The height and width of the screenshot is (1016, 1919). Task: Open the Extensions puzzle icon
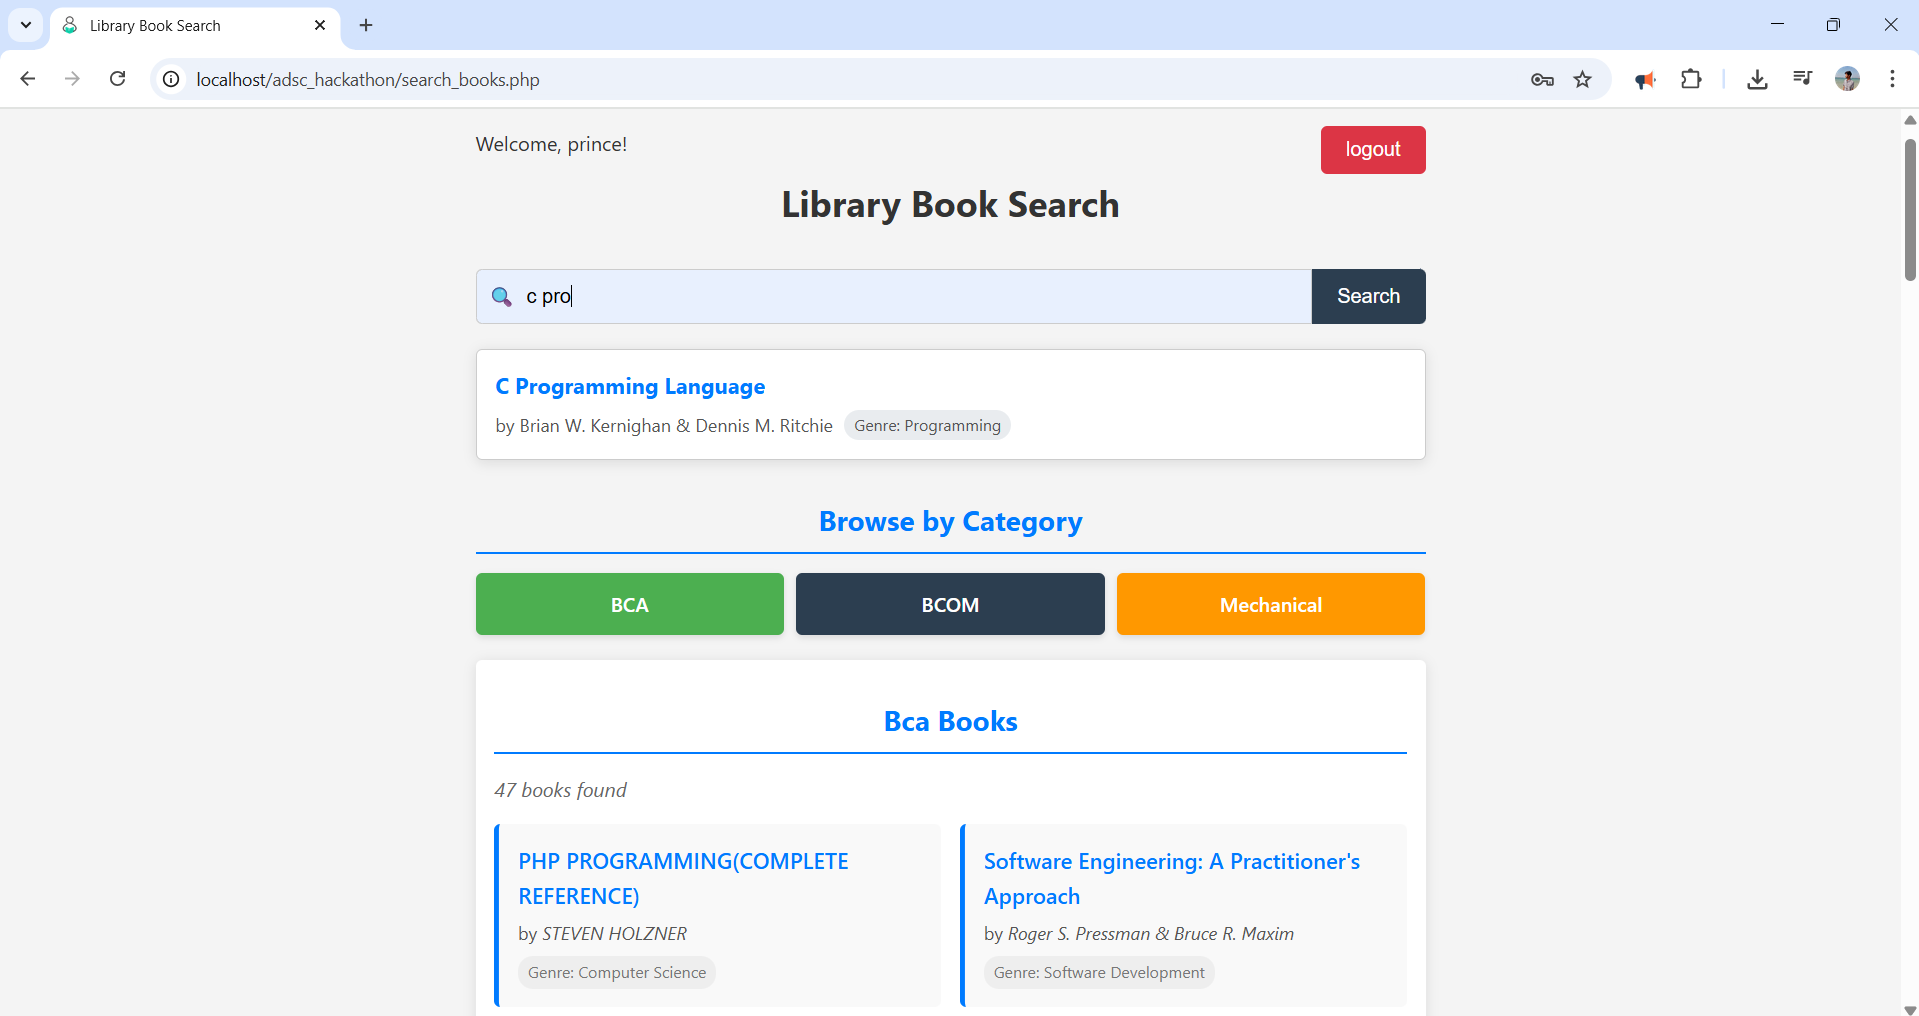click(x=1691, y=79)
